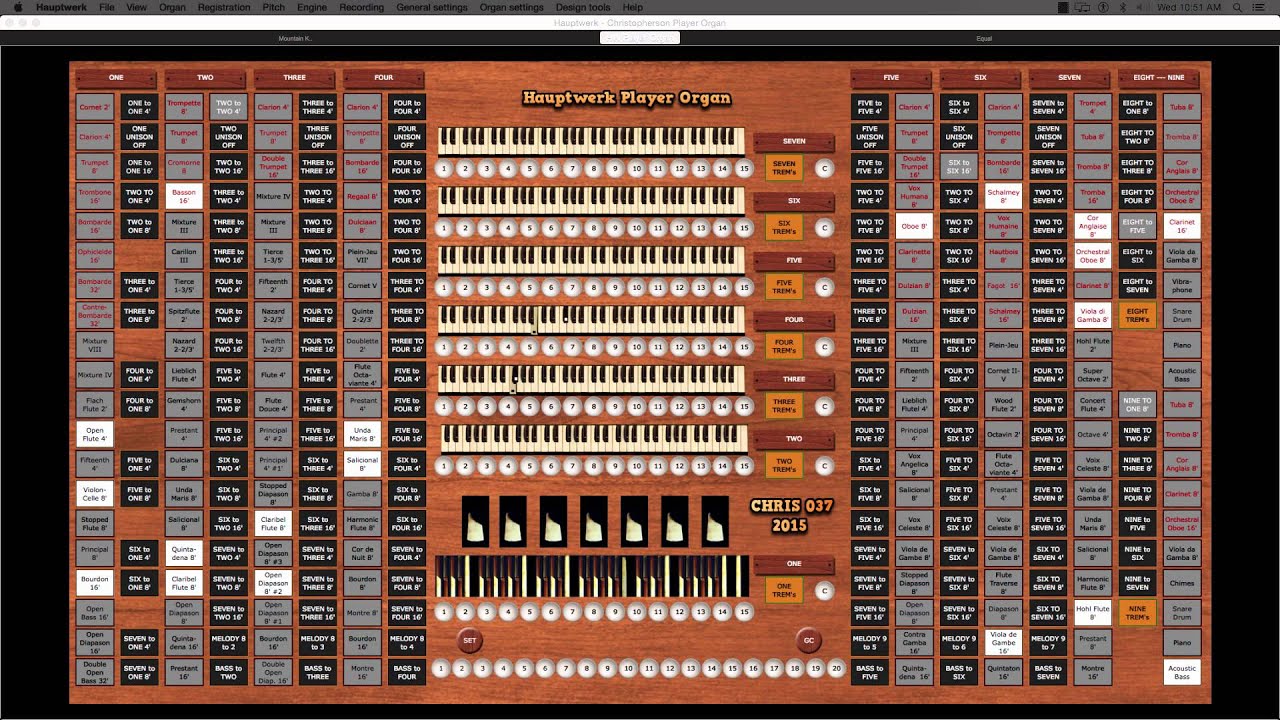
Task: Click the NINE TREM's button
Action: tap(1137, 612)
